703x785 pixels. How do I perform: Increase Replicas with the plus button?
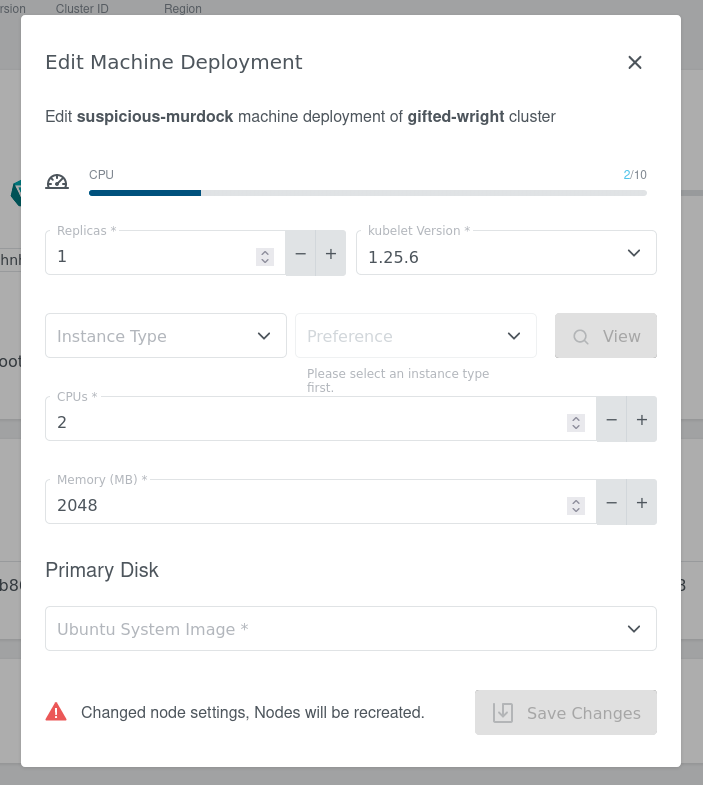click(x=331, y=254)
